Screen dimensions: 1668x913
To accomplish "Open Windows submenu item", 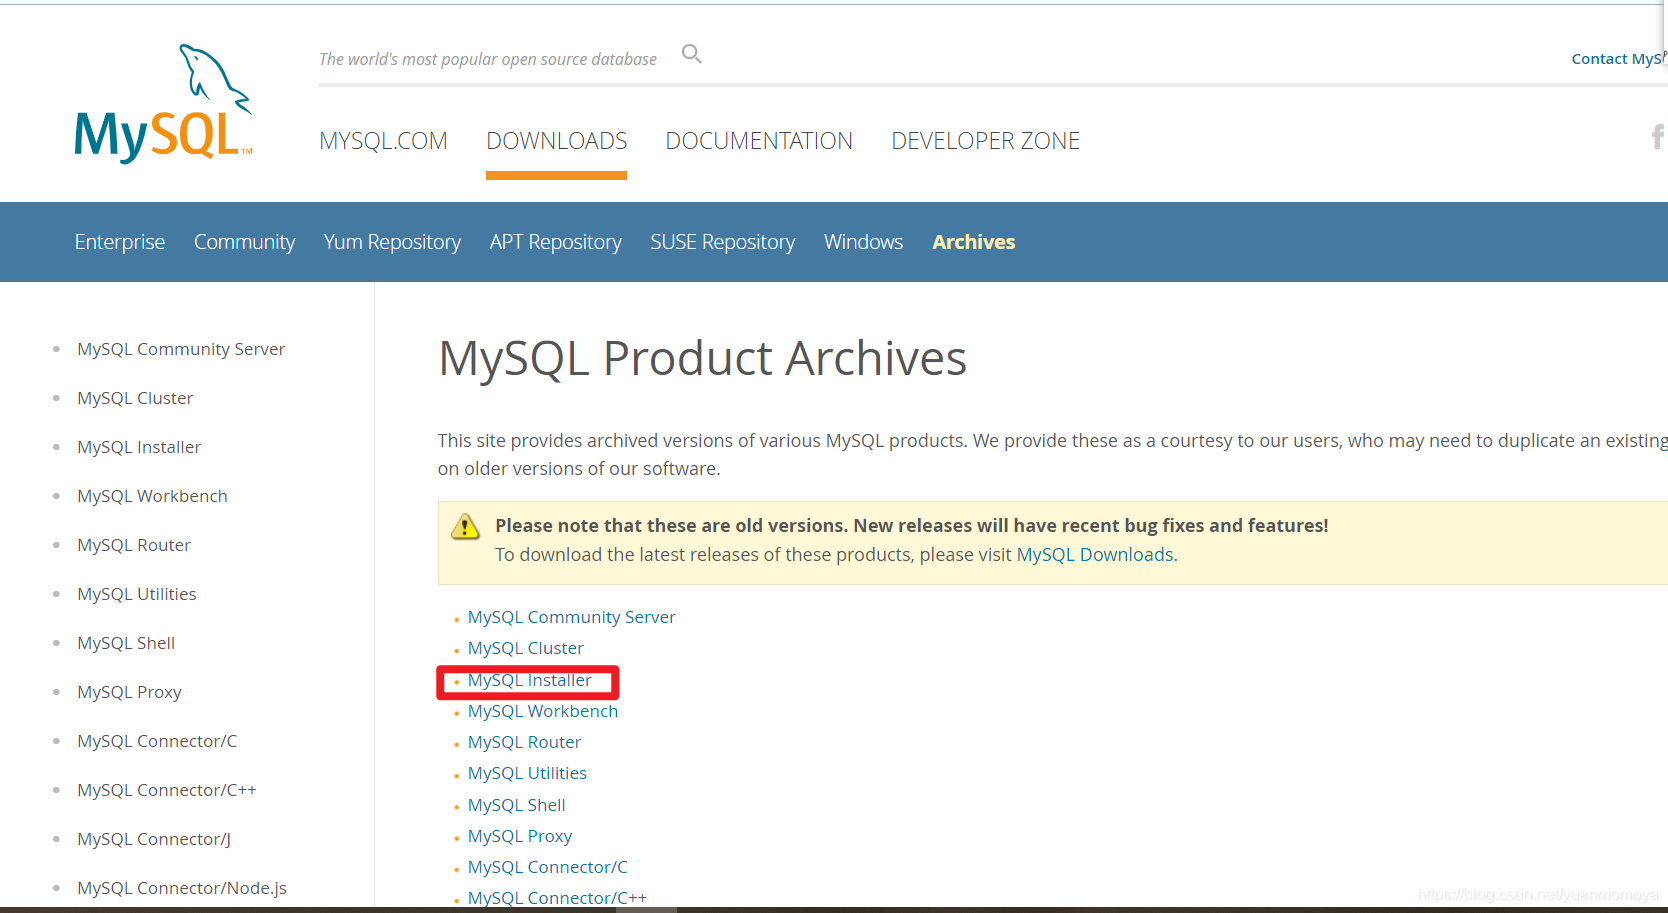I will point(863,242).
